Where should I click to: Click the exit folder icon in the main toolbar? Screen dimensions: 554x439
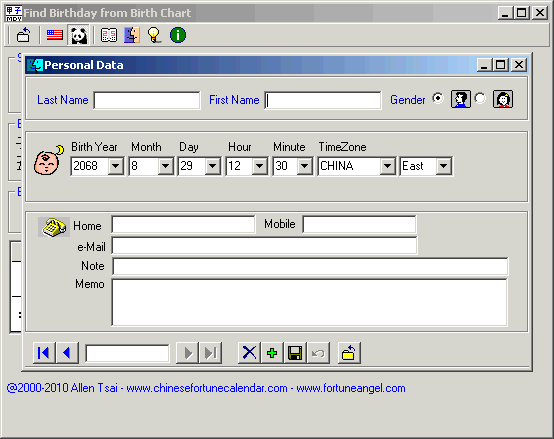click(x=24, y=35)
